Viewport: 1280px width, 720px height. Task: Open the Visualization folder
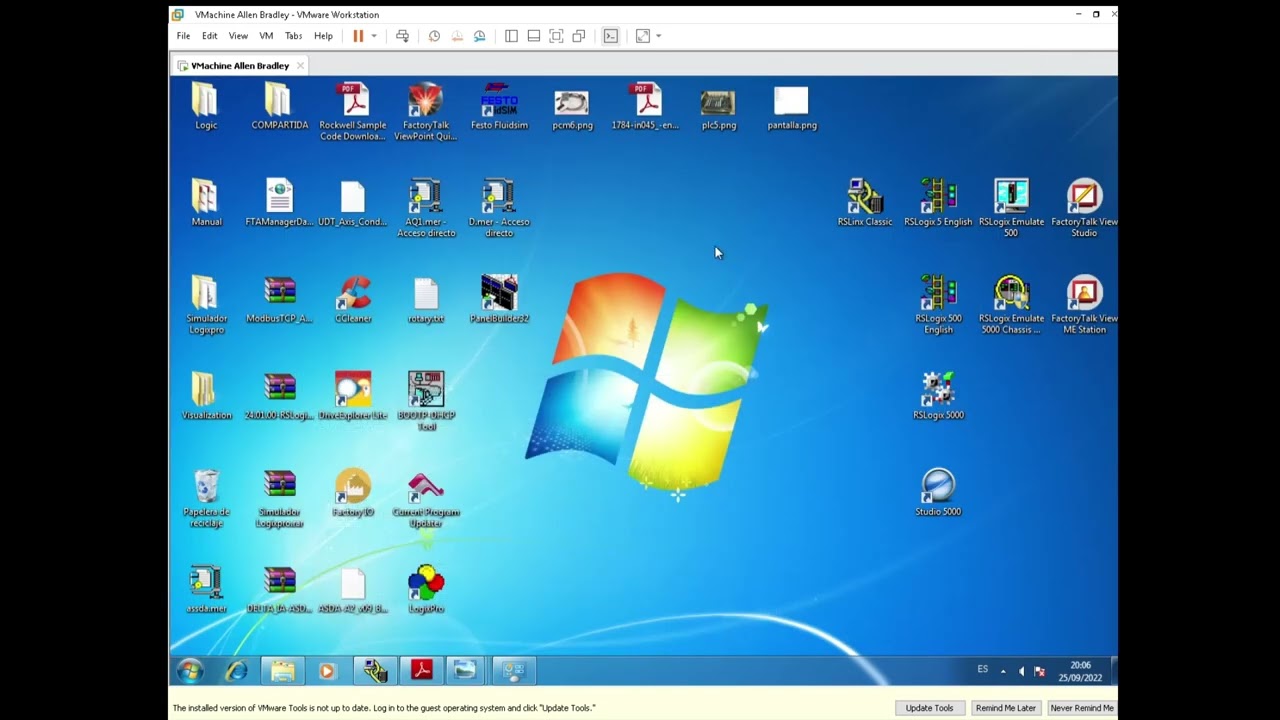pos(206,396)
